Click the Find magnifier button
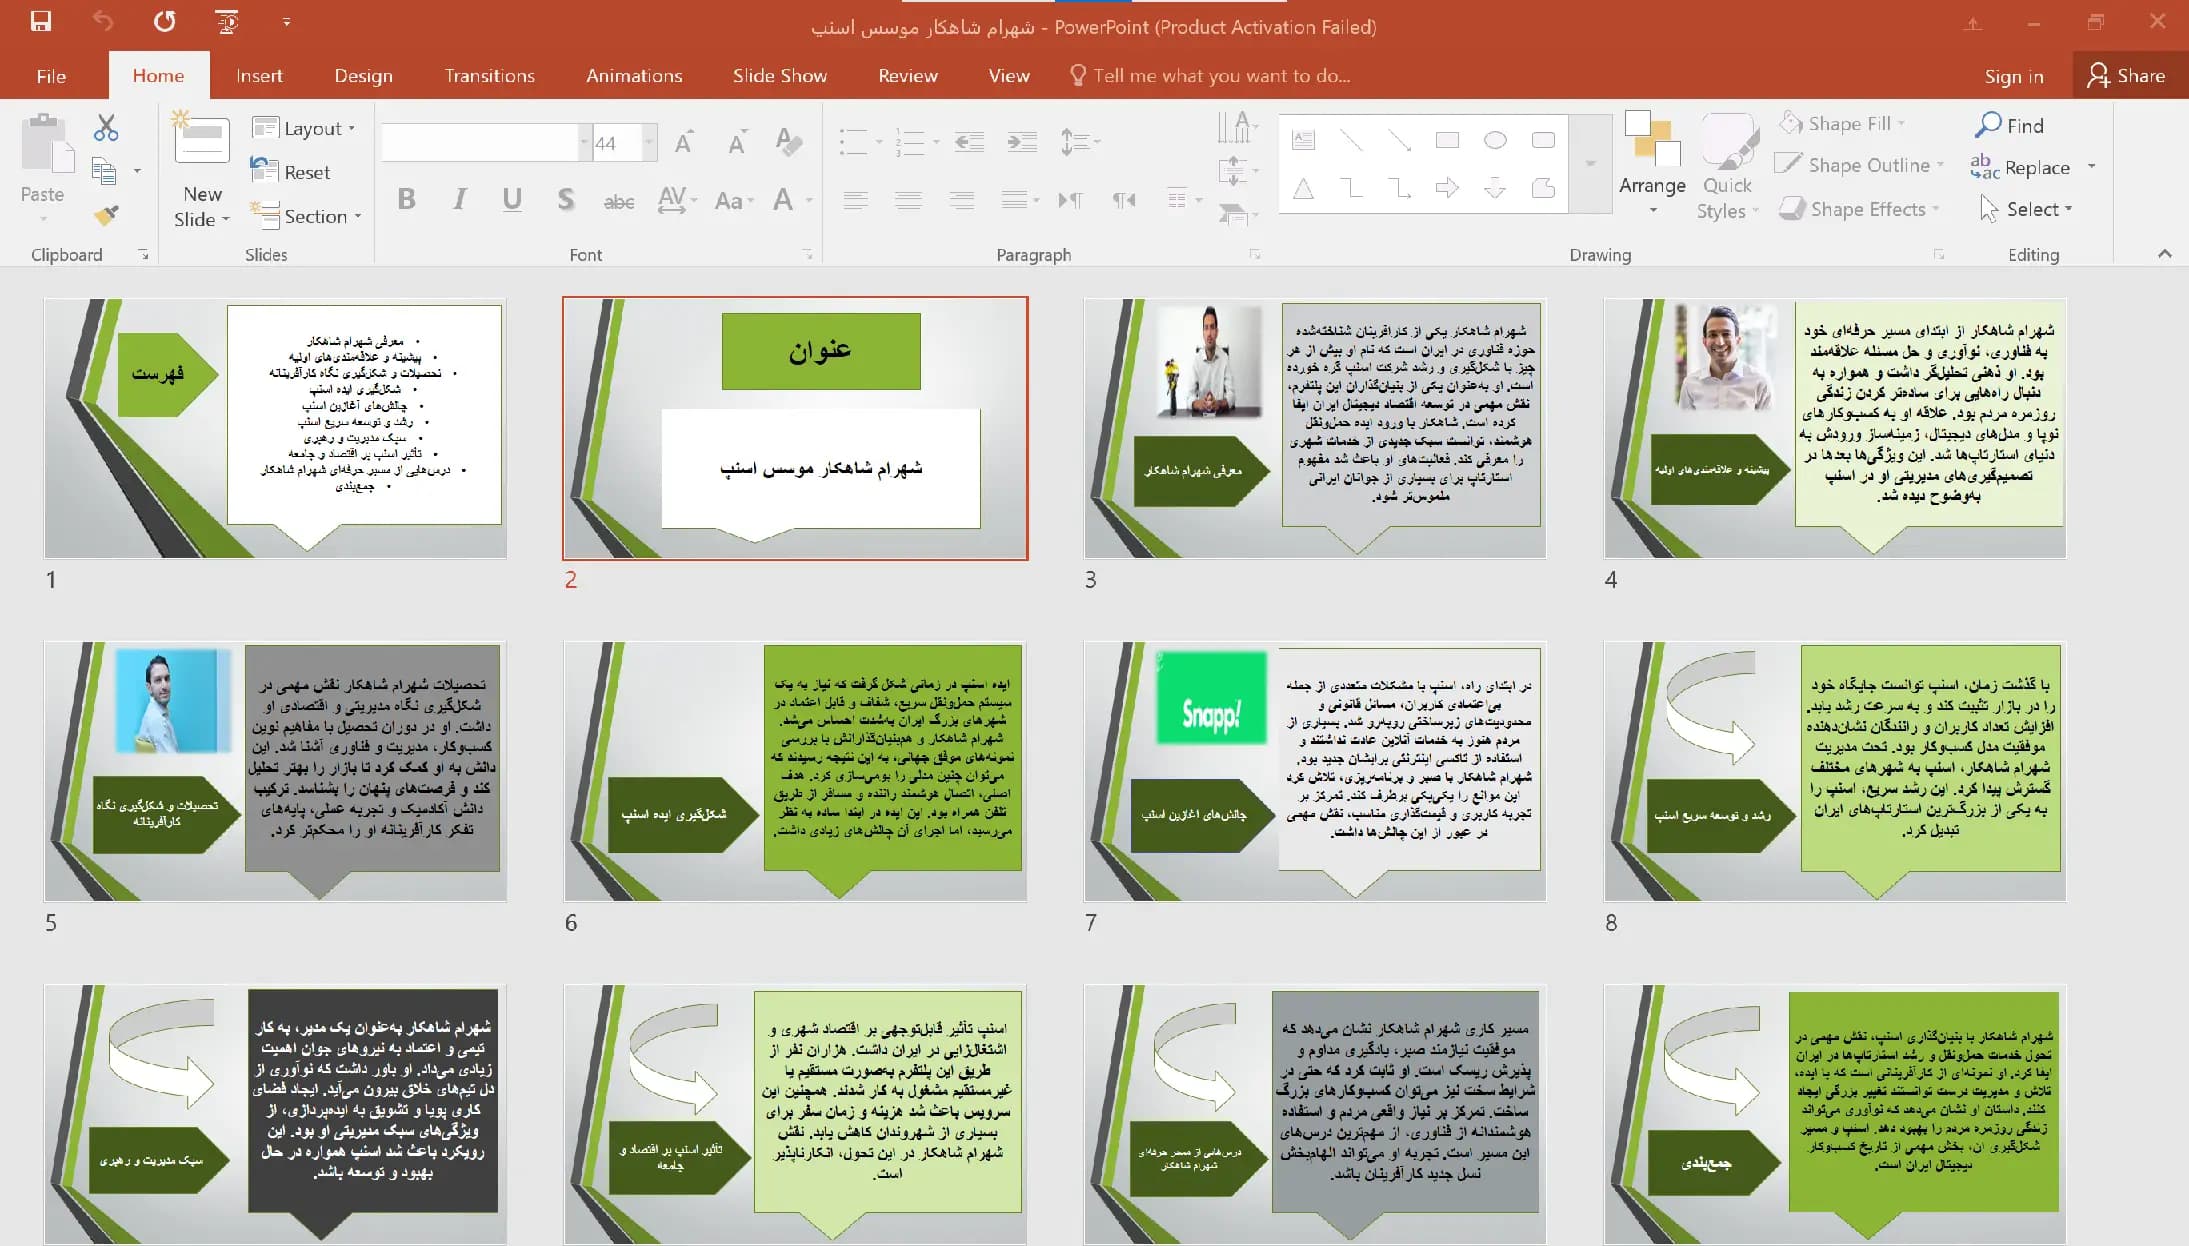Screen dimensions: 2189x1246 [2009, 125]
